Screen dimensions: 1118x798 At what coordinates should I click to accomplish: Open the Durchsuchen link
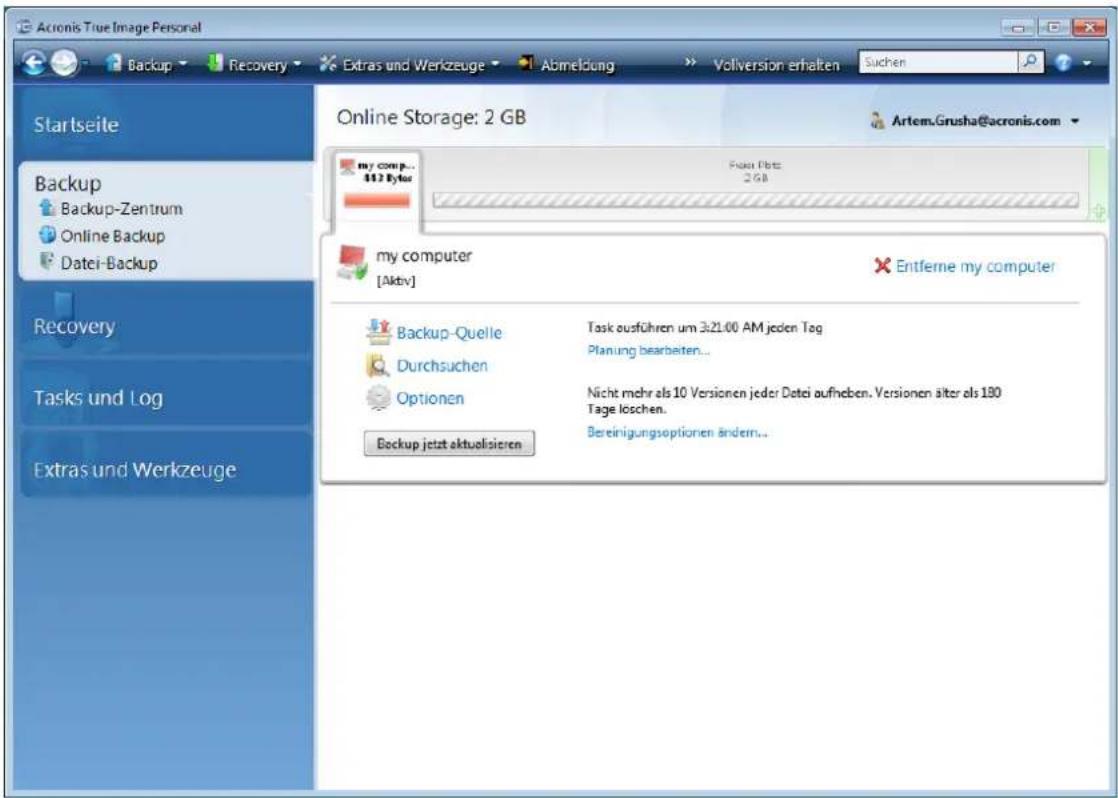click(x=442, y=365)
